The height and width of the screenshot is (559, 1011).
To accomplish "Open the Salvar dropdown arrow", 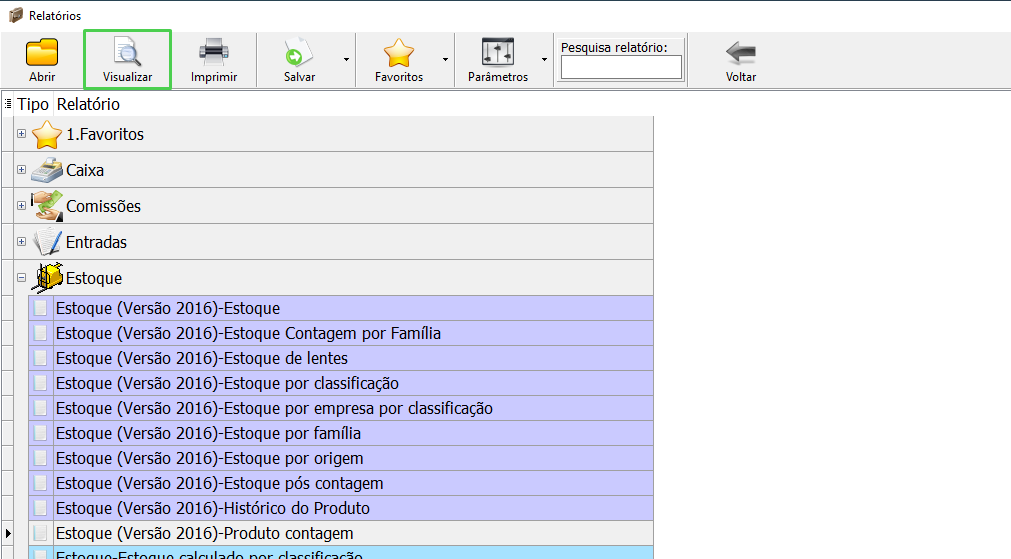I will click(x=346, y=59).
